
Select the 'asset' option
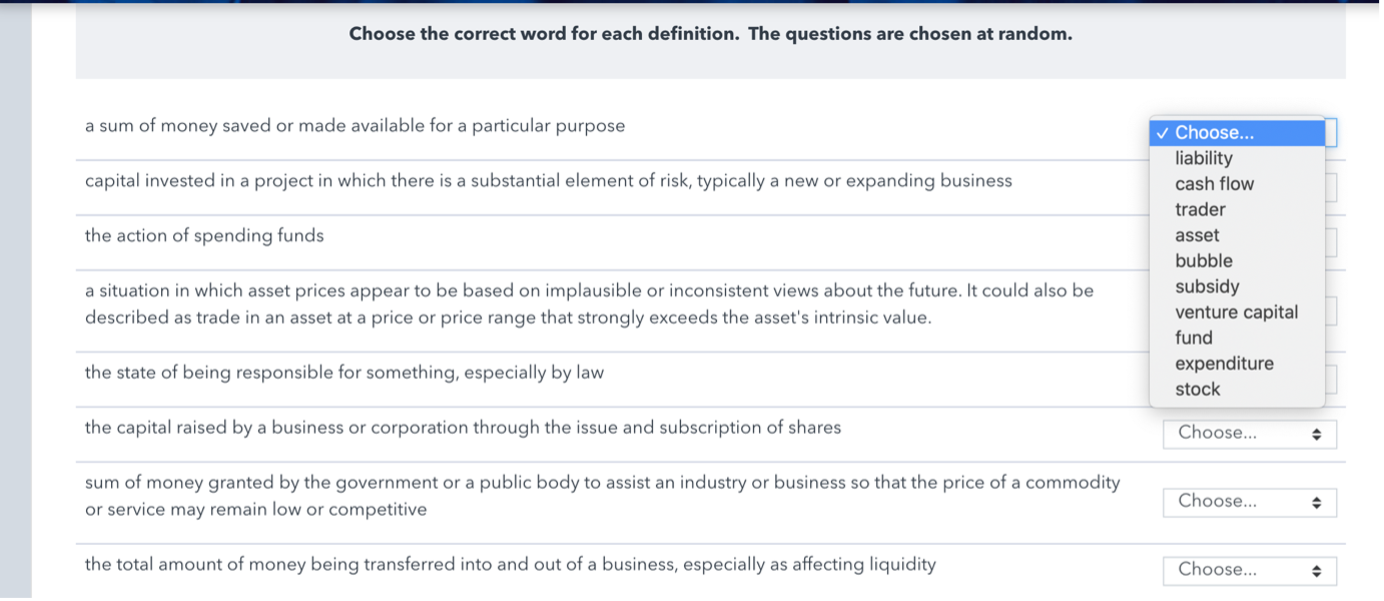pos(1197,236)
